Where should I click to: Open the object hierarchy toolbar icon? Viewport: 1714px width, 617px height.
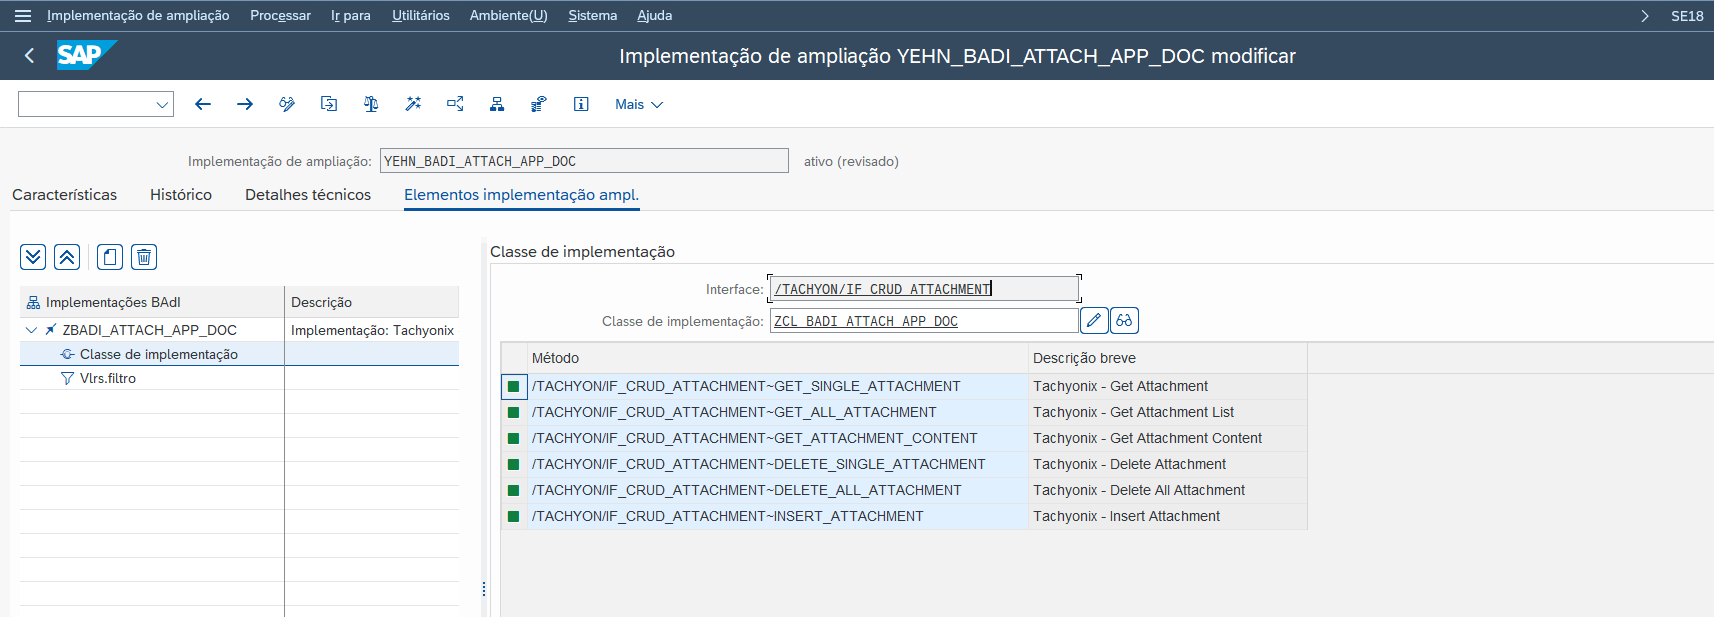click(x=497, y=104)
